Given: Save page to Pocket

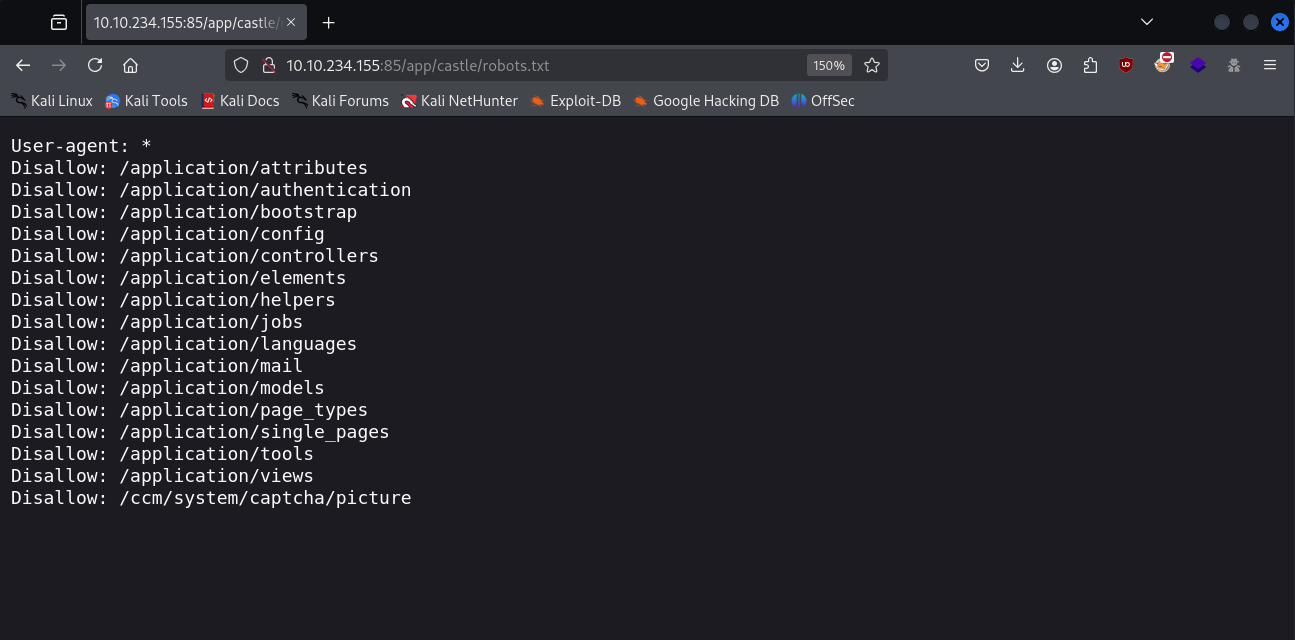Looking at the screenshot, I should pyautogui.click(x=982, y=65).
